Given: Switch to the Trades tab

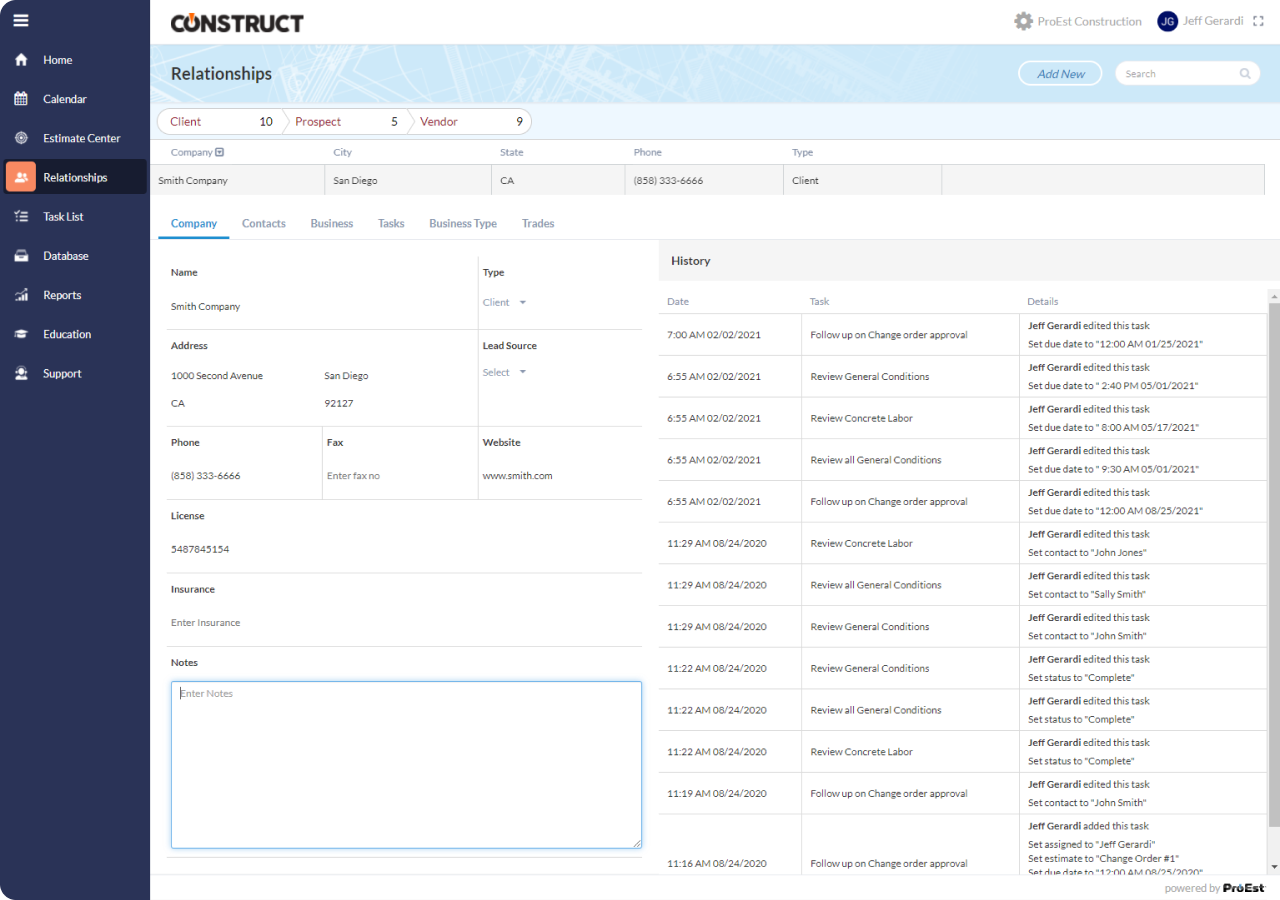Looking at the screenshot, I should click(538, 223).
